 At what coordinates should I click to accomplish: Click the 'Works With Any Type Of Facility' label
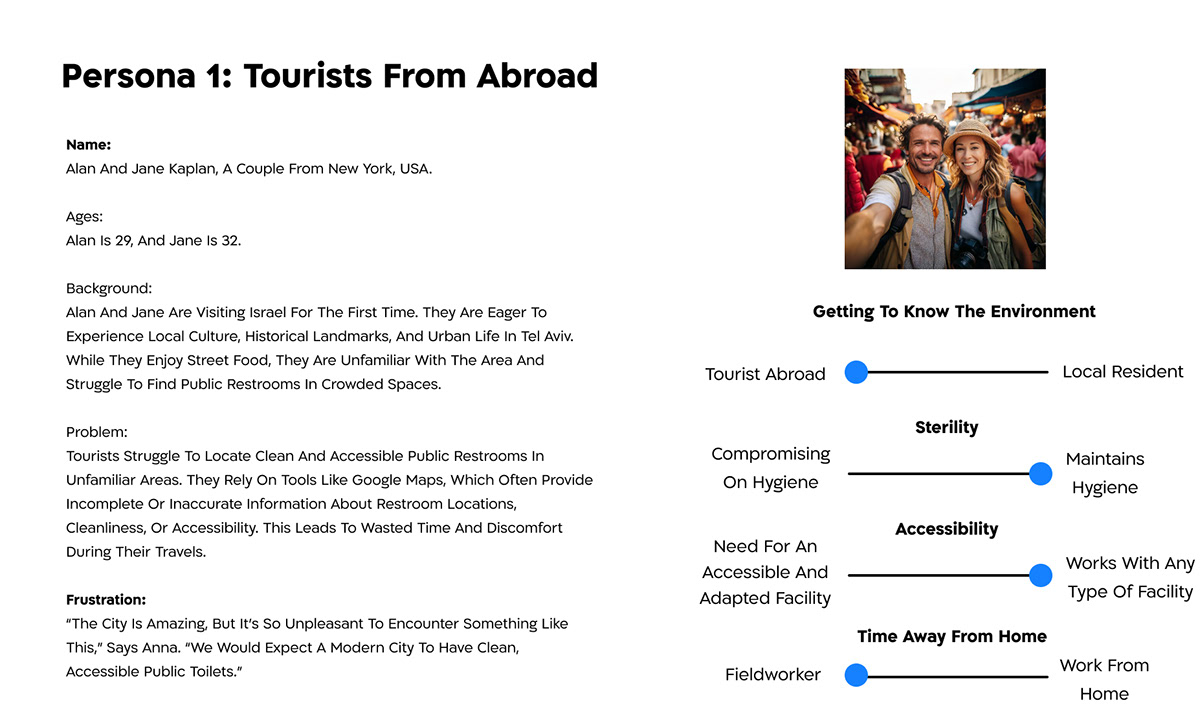click(1129, 577)
